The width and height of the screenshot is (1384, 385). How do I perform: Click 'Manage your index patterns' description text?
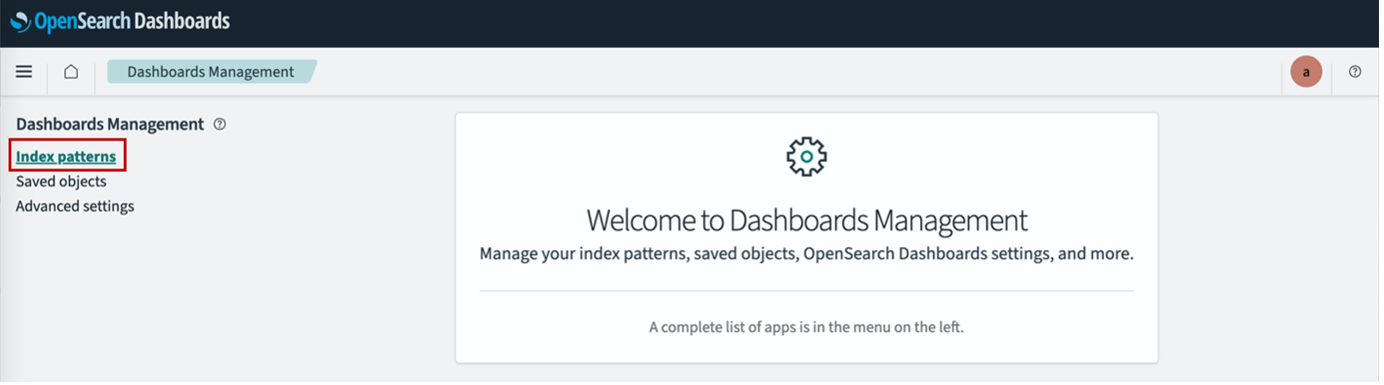tap(806, 254)
